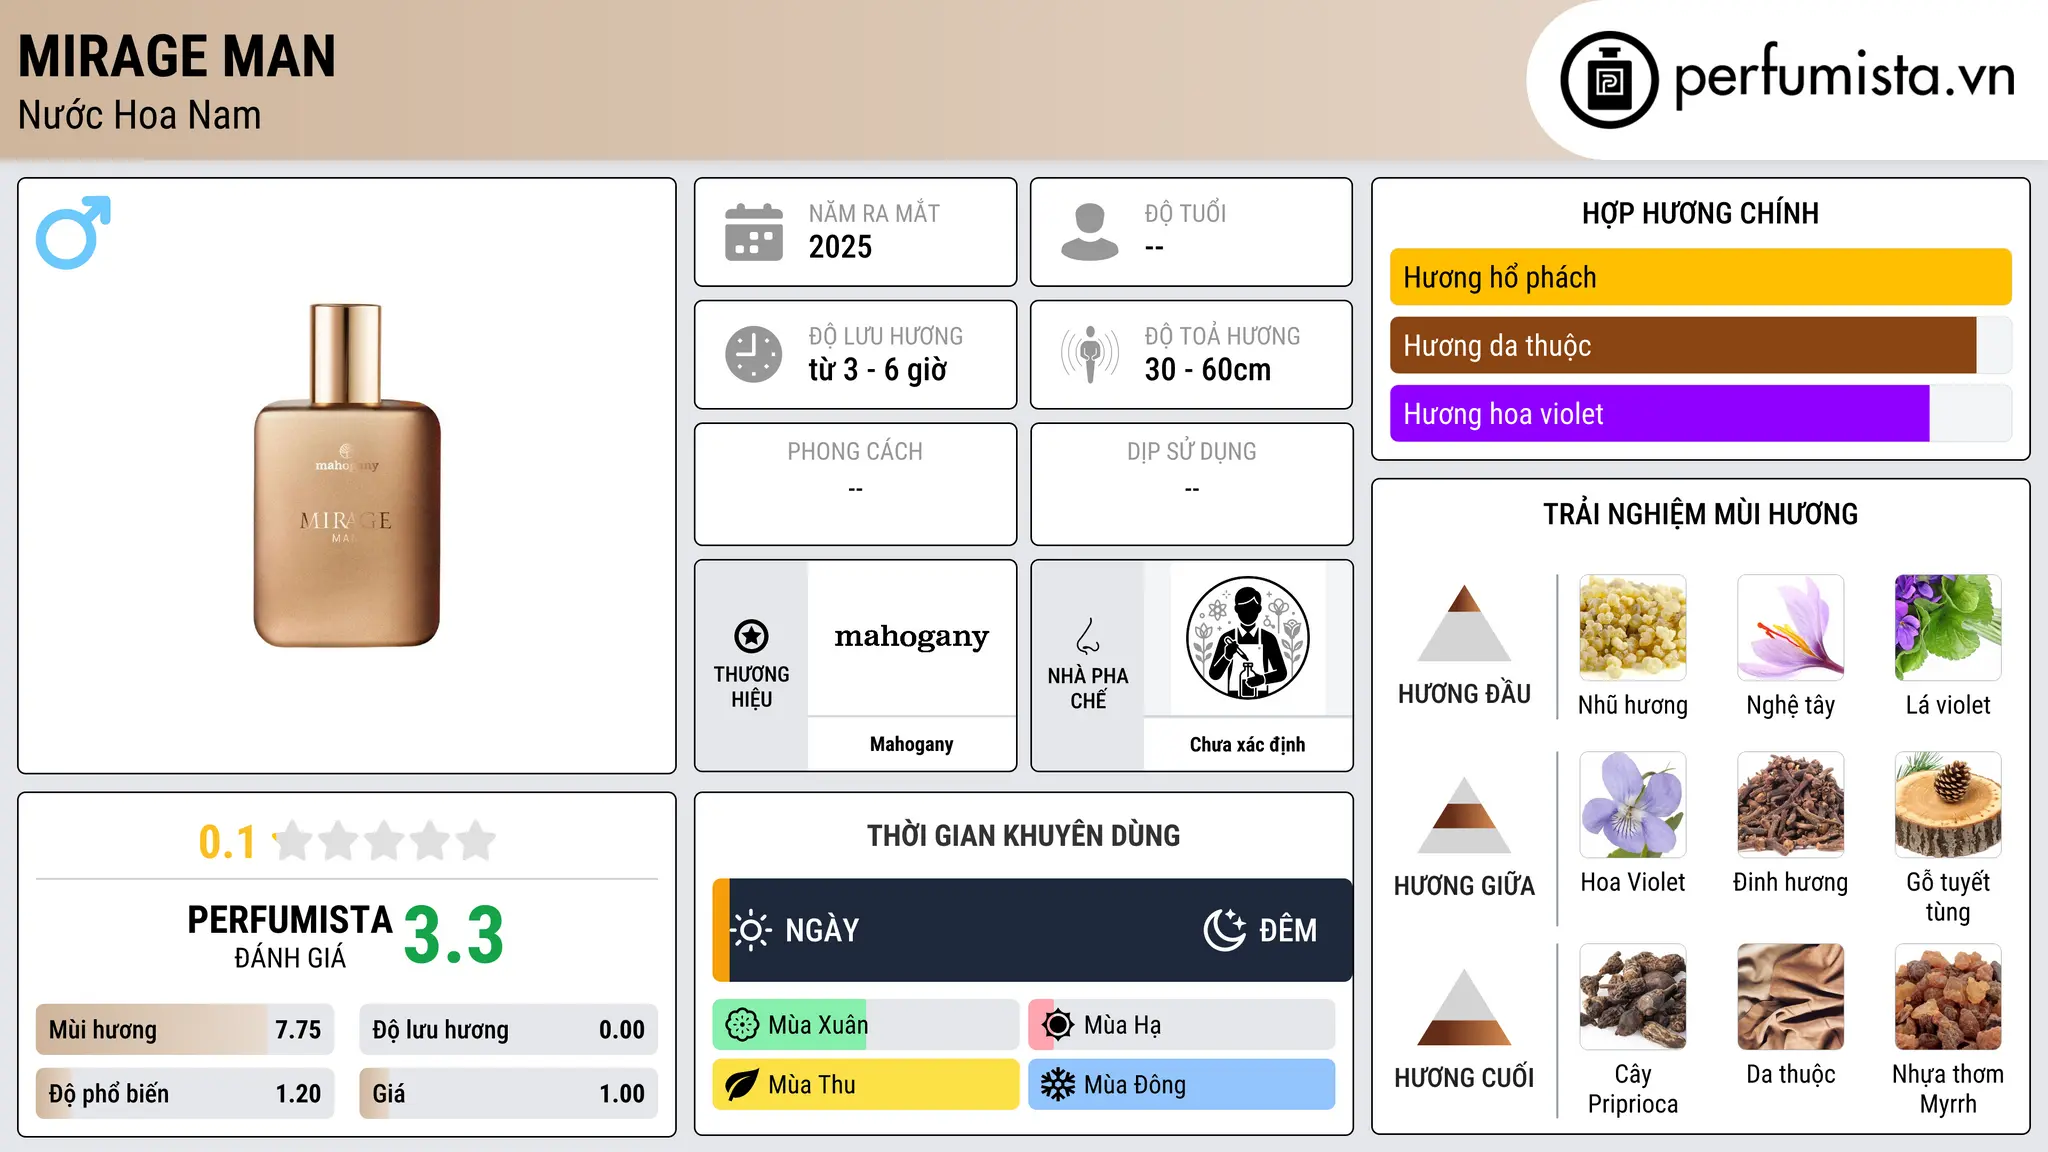Click the Thời gian khuyên dùng heading

[x=1023, y=835]
